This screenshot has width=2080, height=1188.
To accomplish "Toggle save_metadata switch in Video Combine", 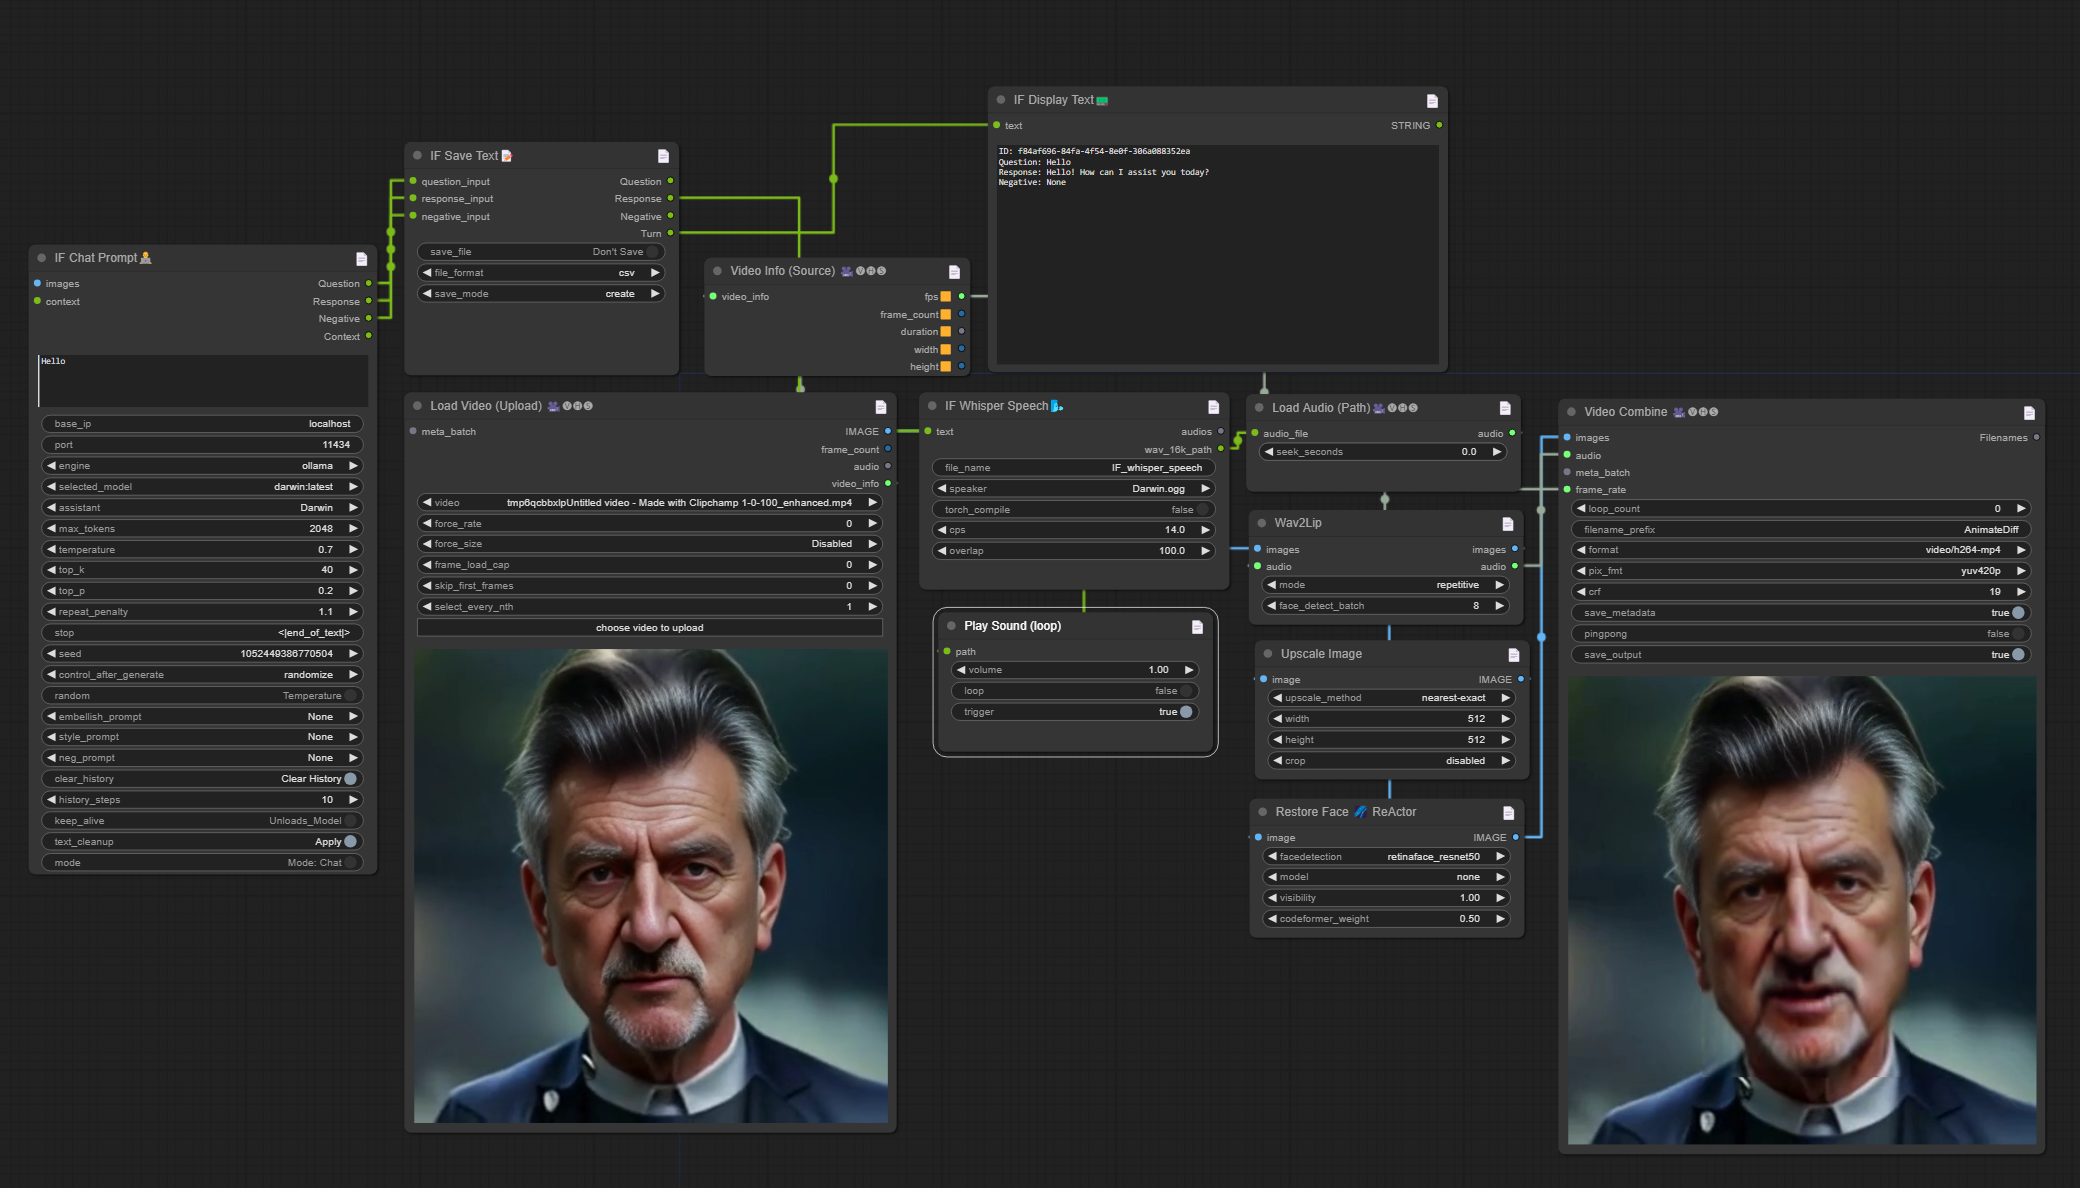I will pyautogui.click(x=2018, y=613).
